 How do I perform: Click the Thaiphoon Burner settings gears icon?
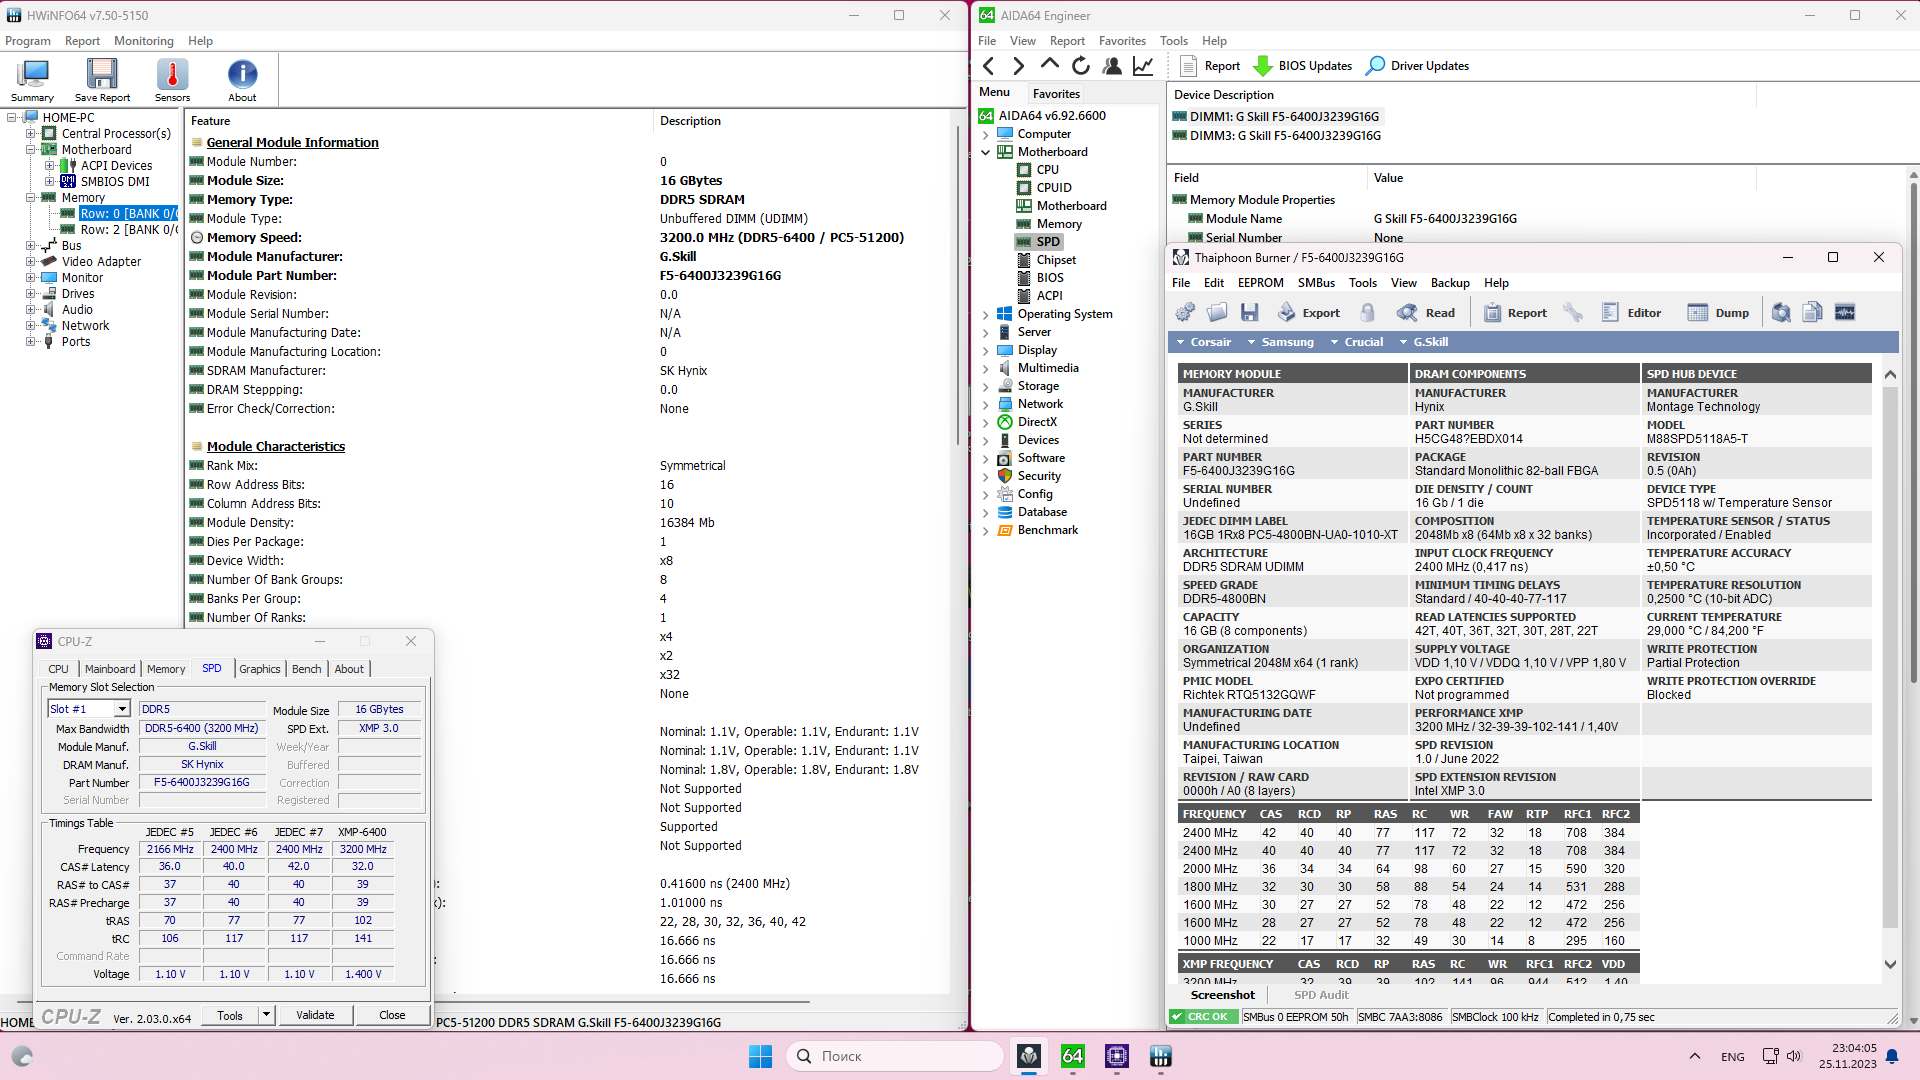[x=1185, y=313]
